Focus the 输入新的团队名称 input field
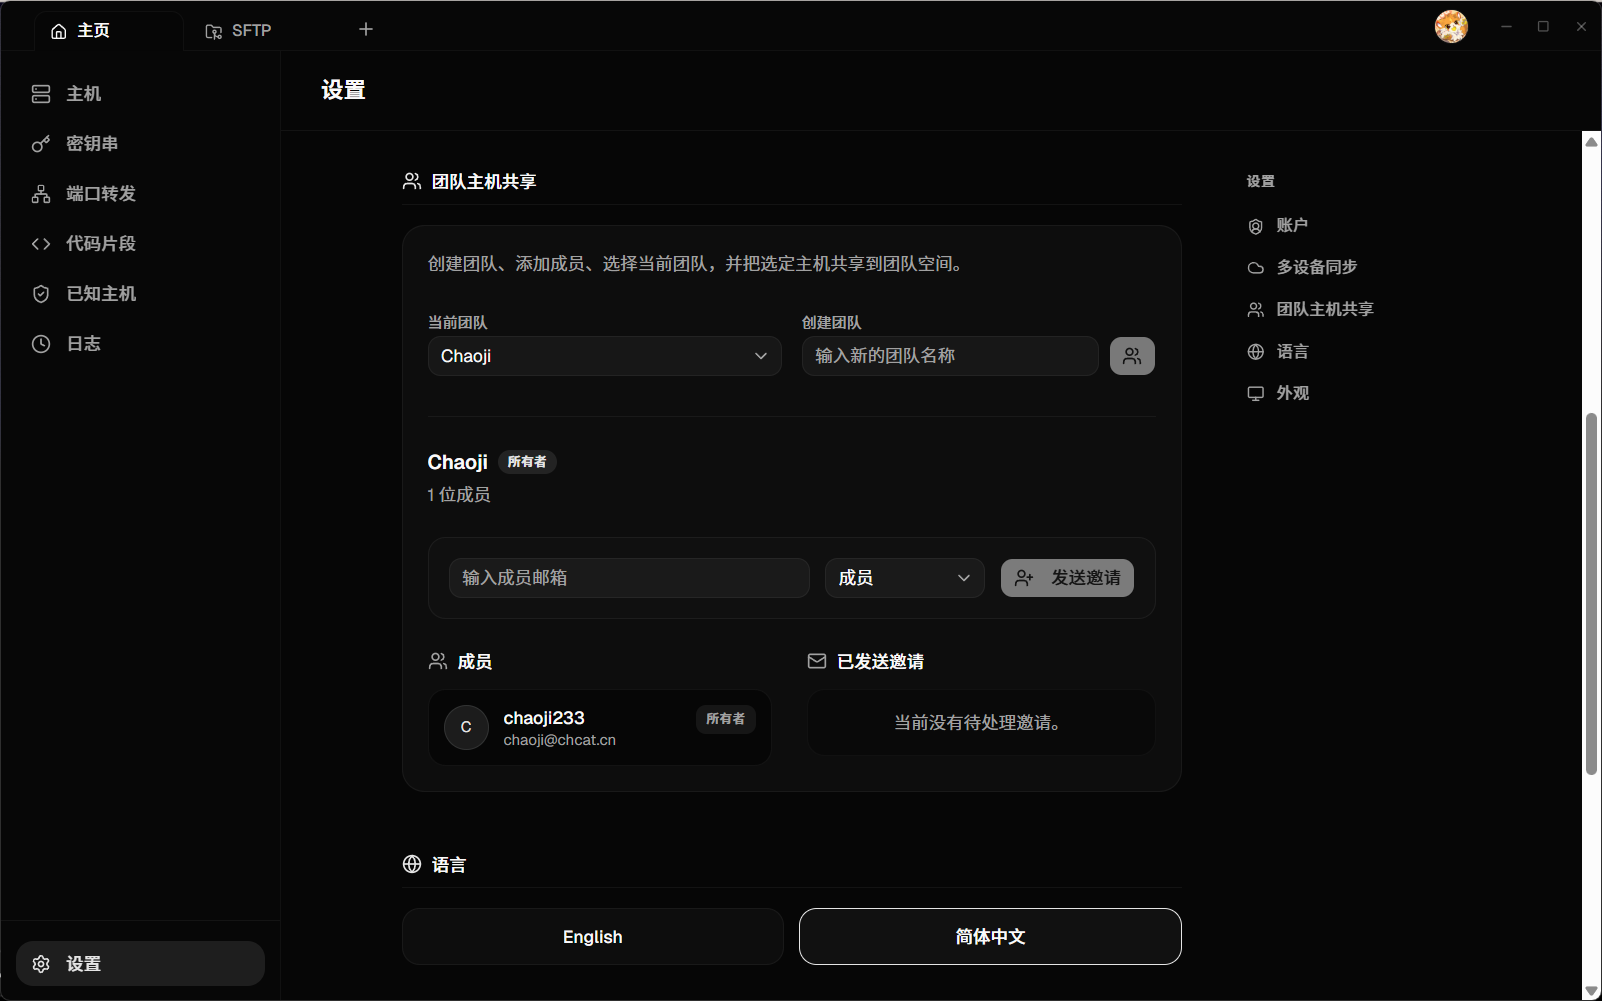The width and height of the screenshot is (1602, 1001). (x=950, y=356)
